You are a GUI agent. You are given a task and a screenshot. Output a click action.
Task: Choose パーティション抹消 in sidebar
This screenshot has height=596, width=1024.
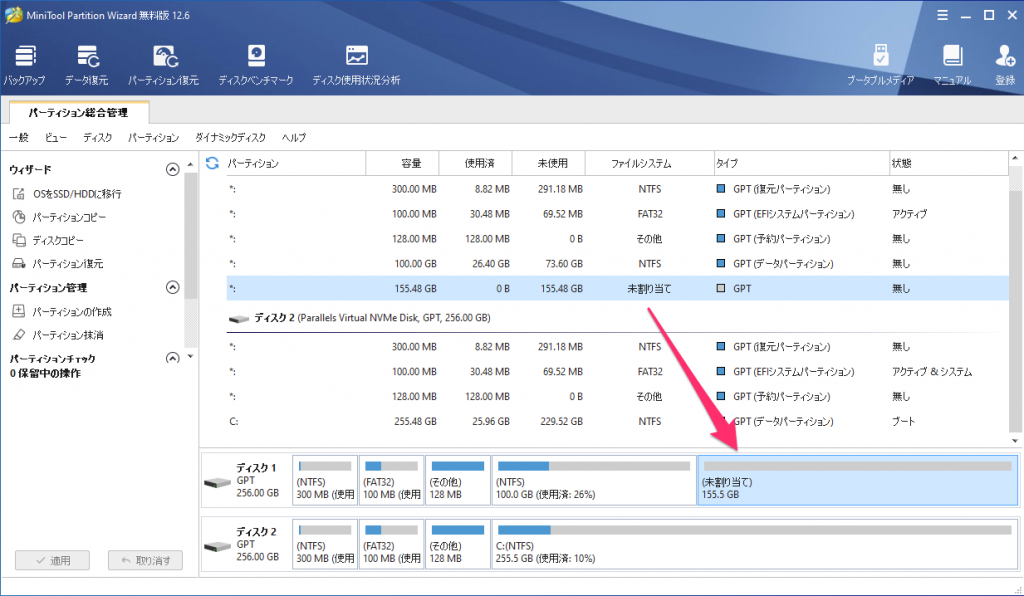58,335
